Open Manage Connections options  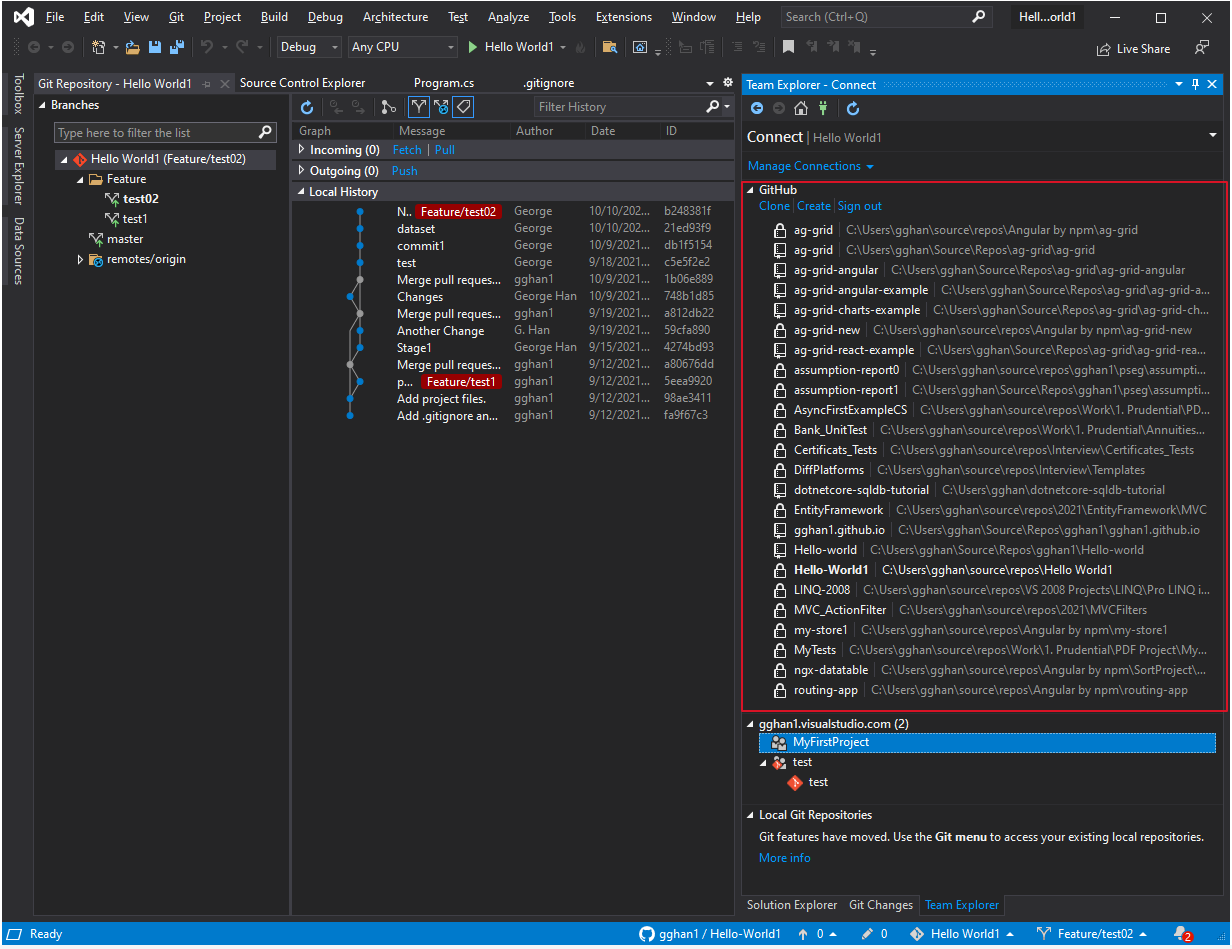pos(806,166)
